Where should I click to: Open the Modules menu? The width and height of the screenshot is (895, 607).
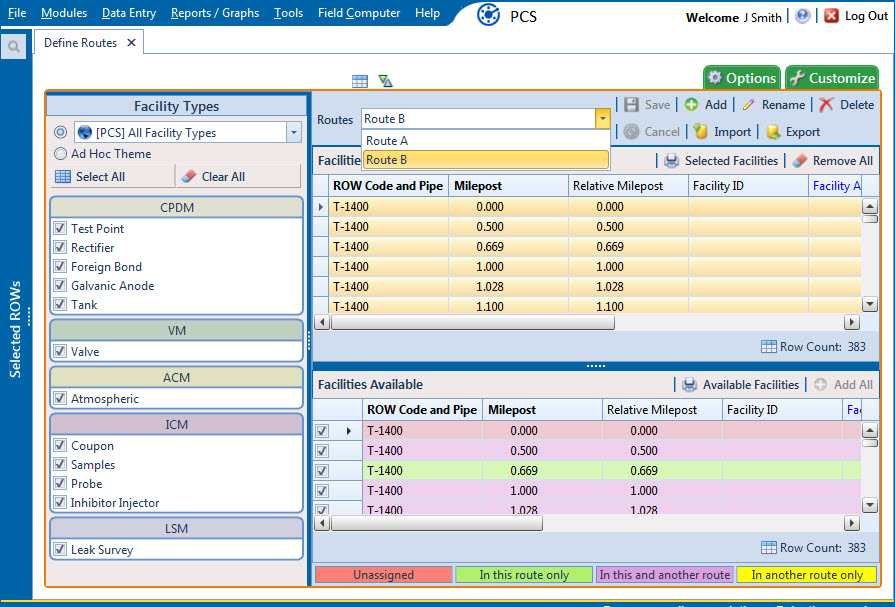pos(64,13)
